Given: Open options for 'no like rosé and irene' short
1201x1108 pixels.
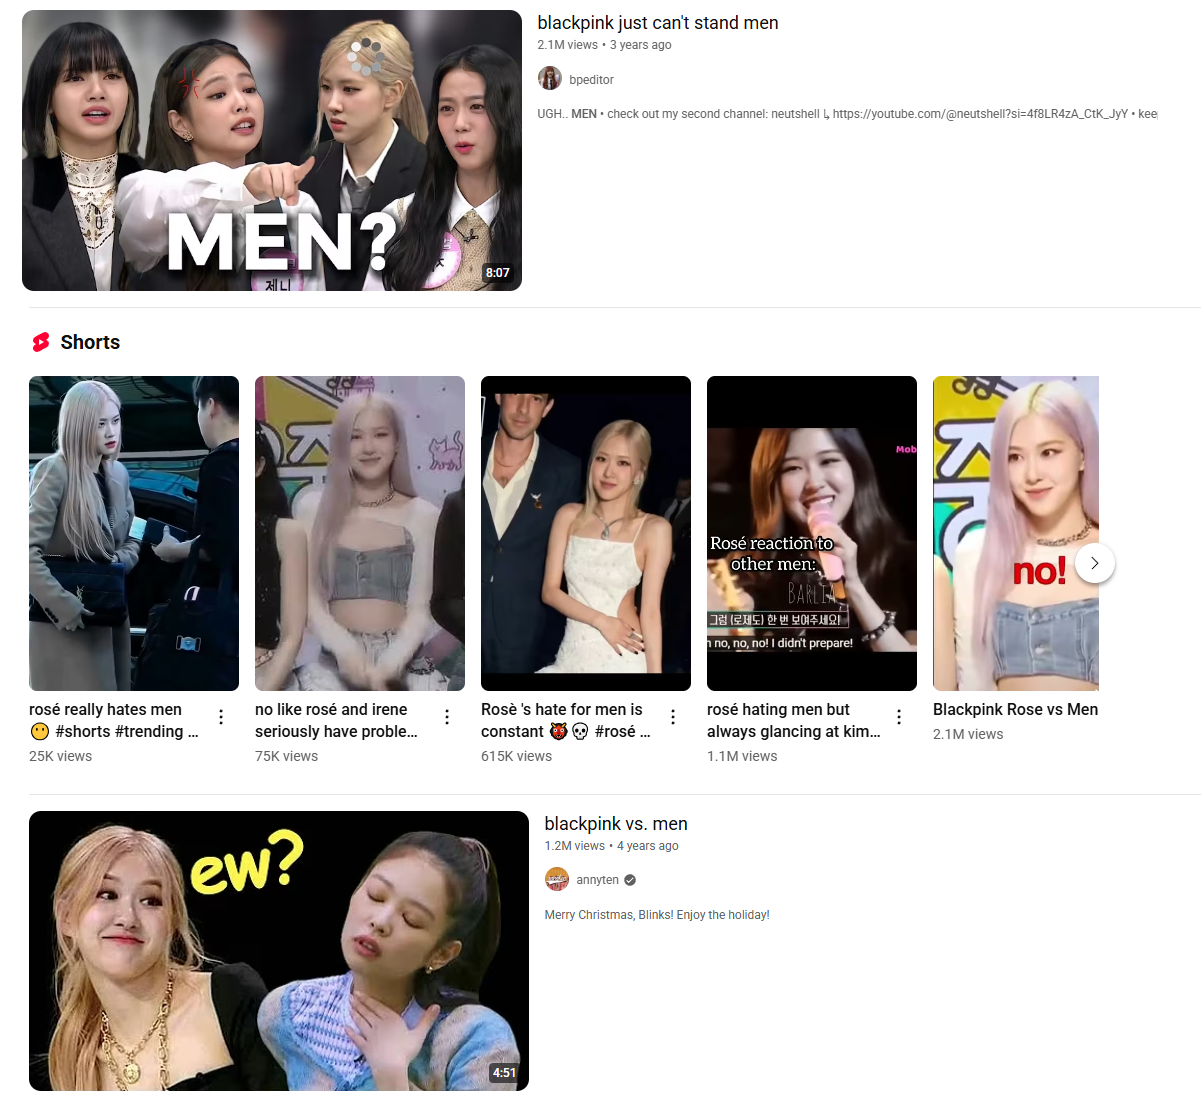Looking at the screenshot, I should (447, 717).
